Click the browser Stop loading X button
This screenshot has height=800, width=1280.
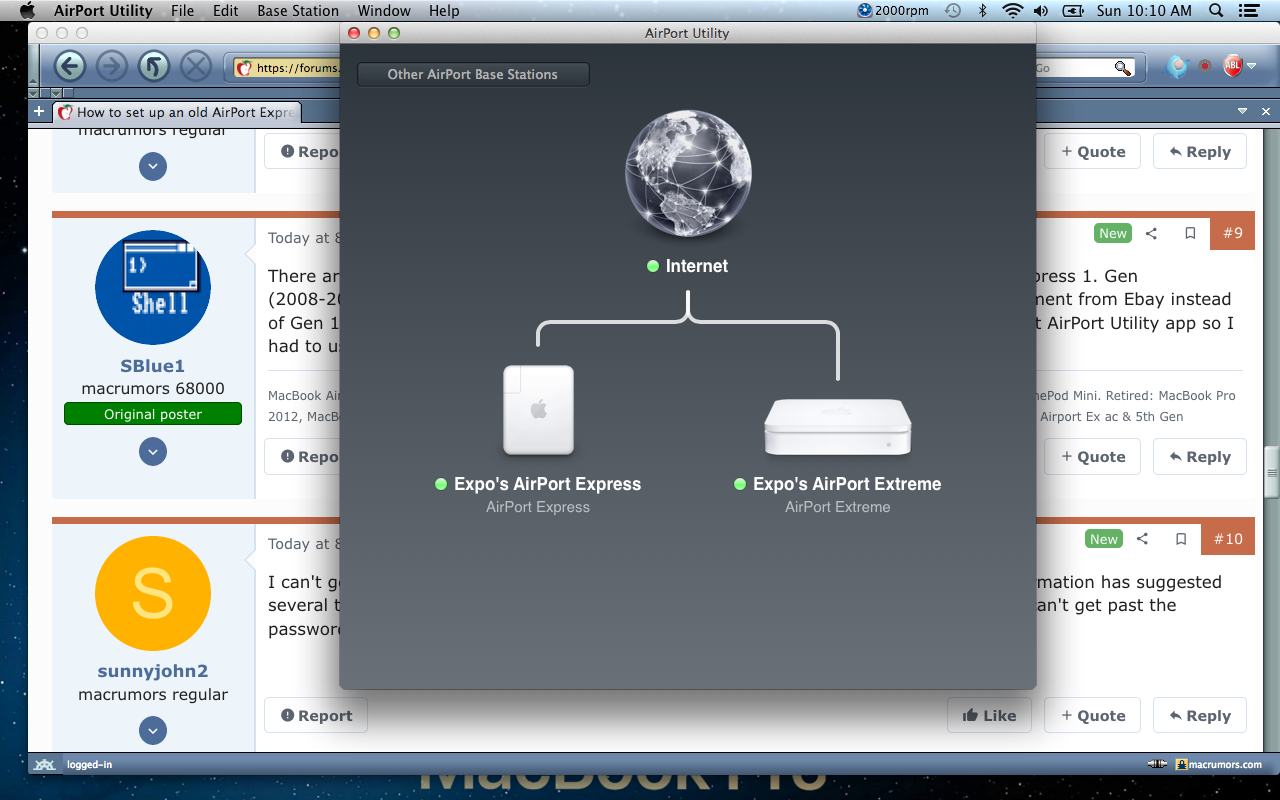[x=195, y=67]
